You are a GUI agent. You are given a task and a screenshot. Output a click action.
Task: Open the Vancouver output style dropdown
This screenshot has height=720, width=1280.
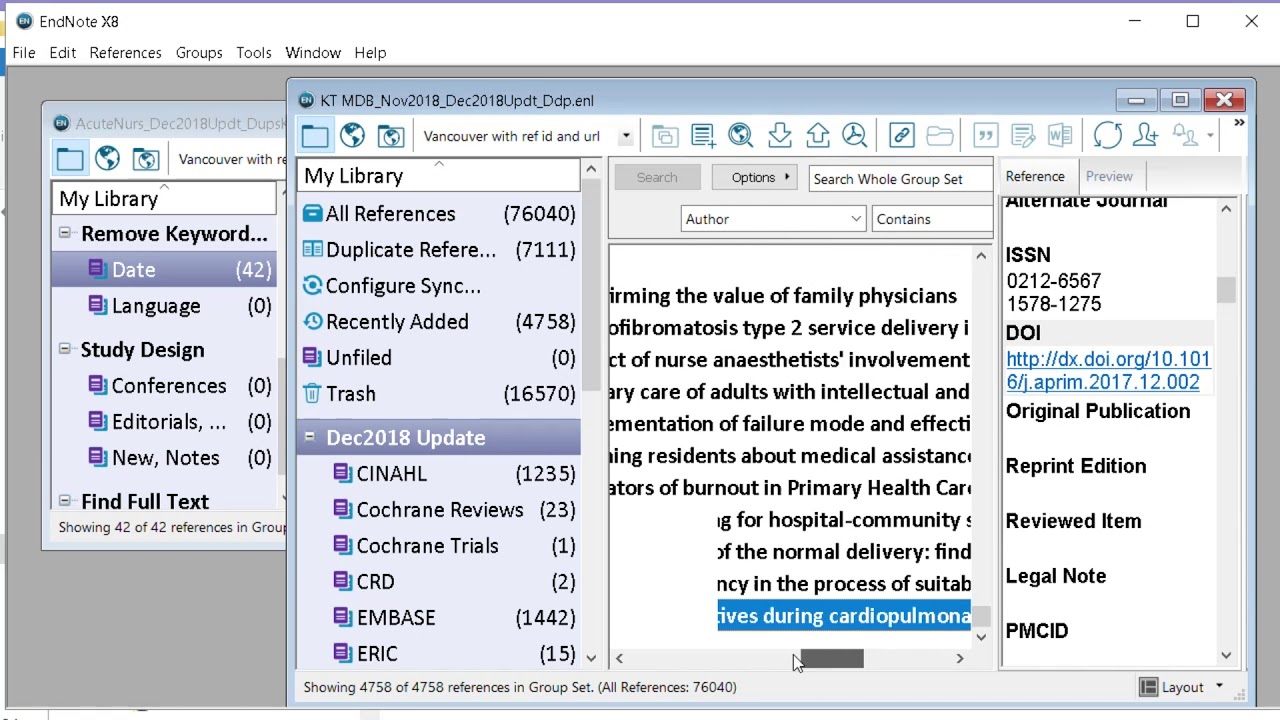[626, 136]
